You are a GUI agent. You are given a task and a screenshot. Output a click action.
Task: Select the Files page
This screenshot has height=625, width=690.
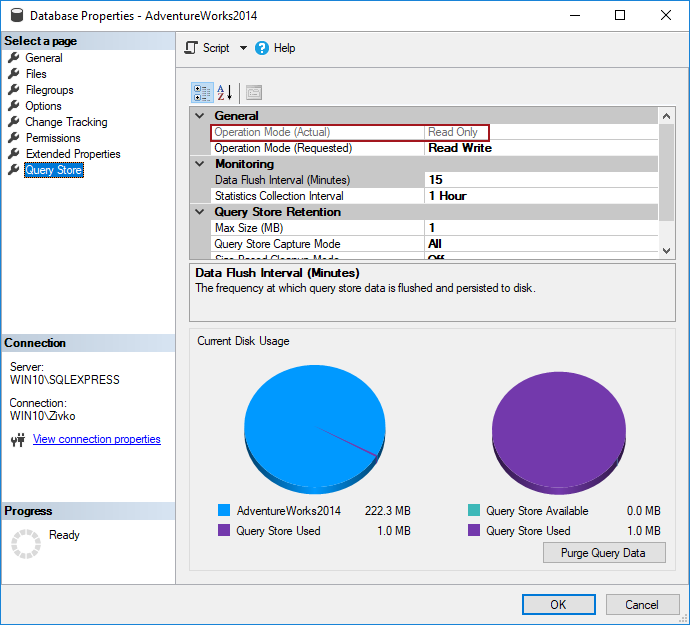(x=36, y=74)
